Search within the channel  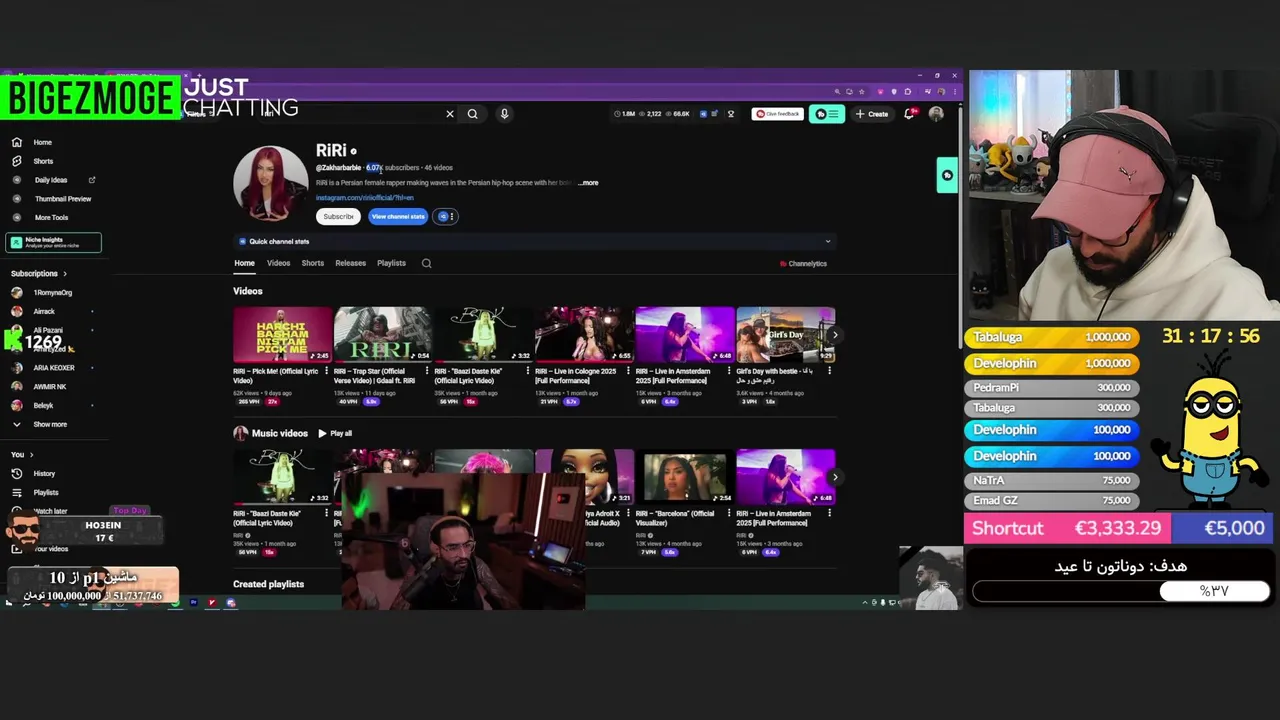(426, 263)
